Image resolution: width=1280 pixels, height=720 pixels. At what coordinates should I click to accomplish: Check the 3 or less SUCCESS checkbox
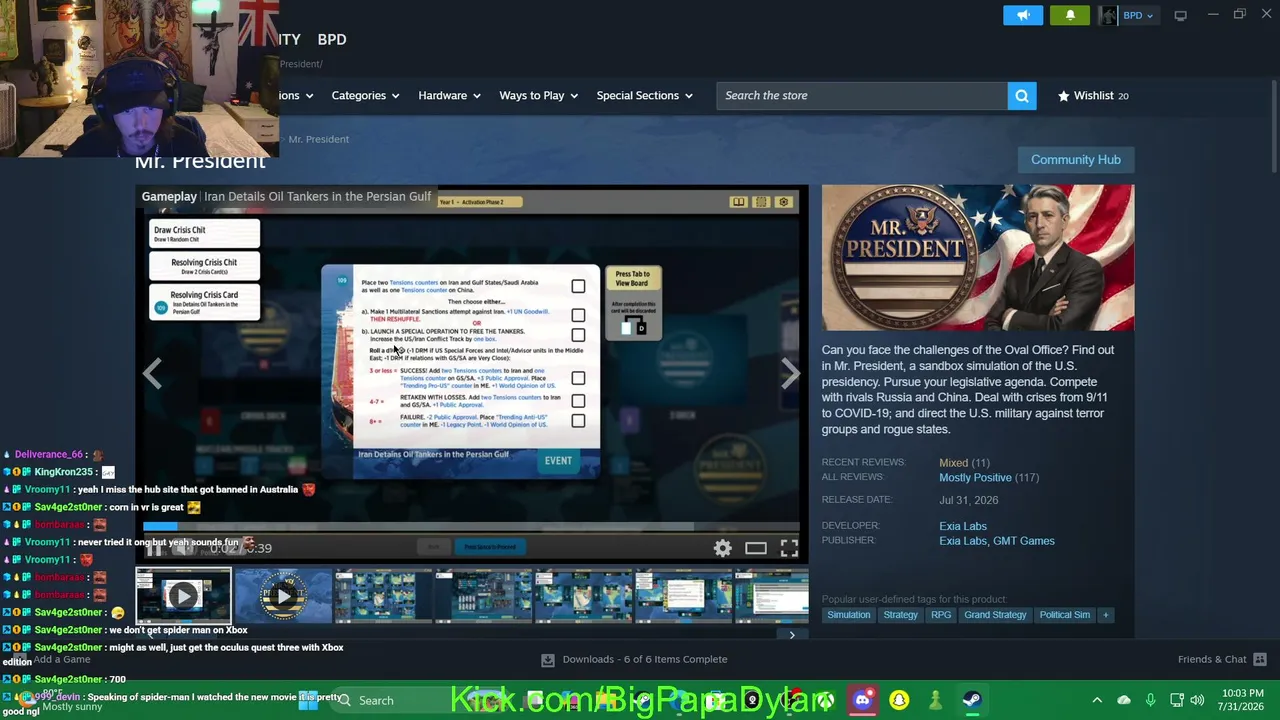point(578,378)
